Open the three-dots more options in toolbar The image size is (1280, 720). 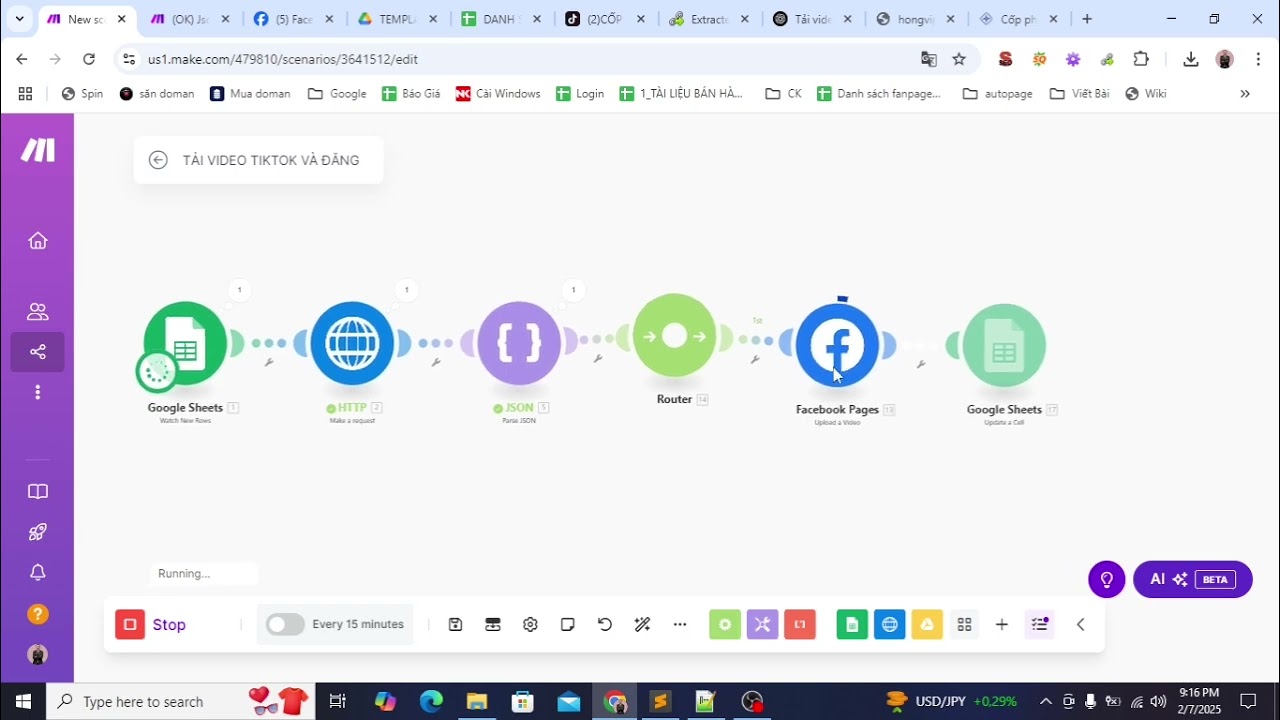click(680, 624)
